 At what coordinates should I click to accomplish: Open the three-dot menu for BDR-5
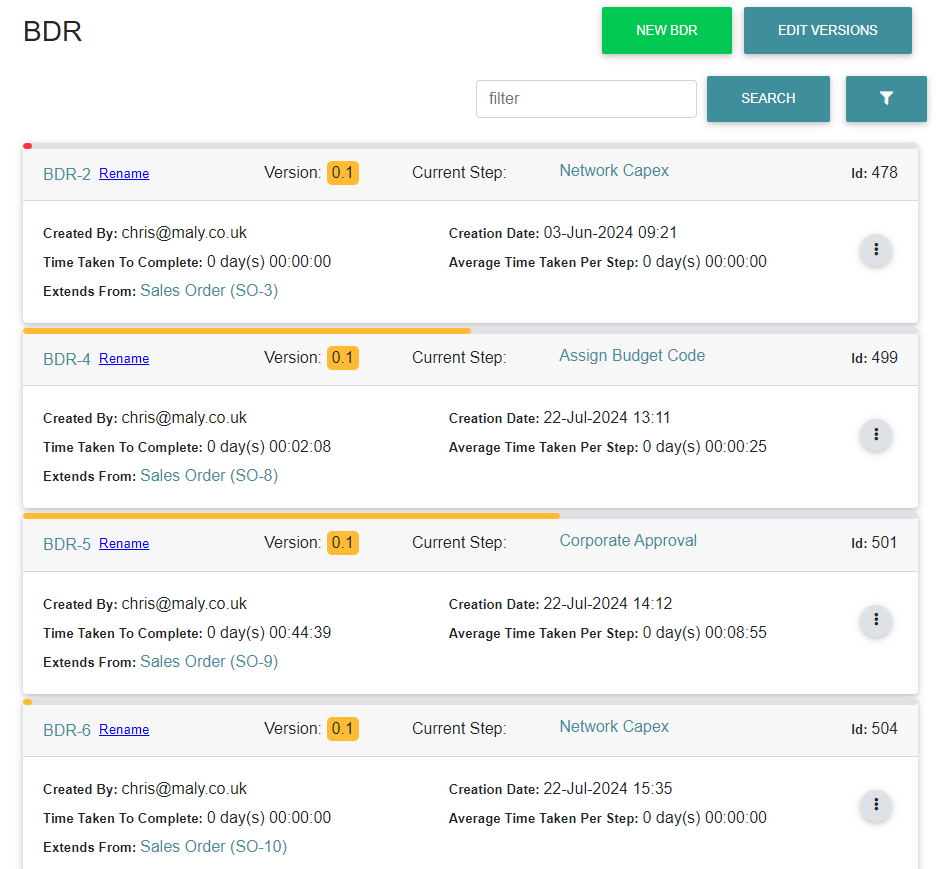point(876,621)
